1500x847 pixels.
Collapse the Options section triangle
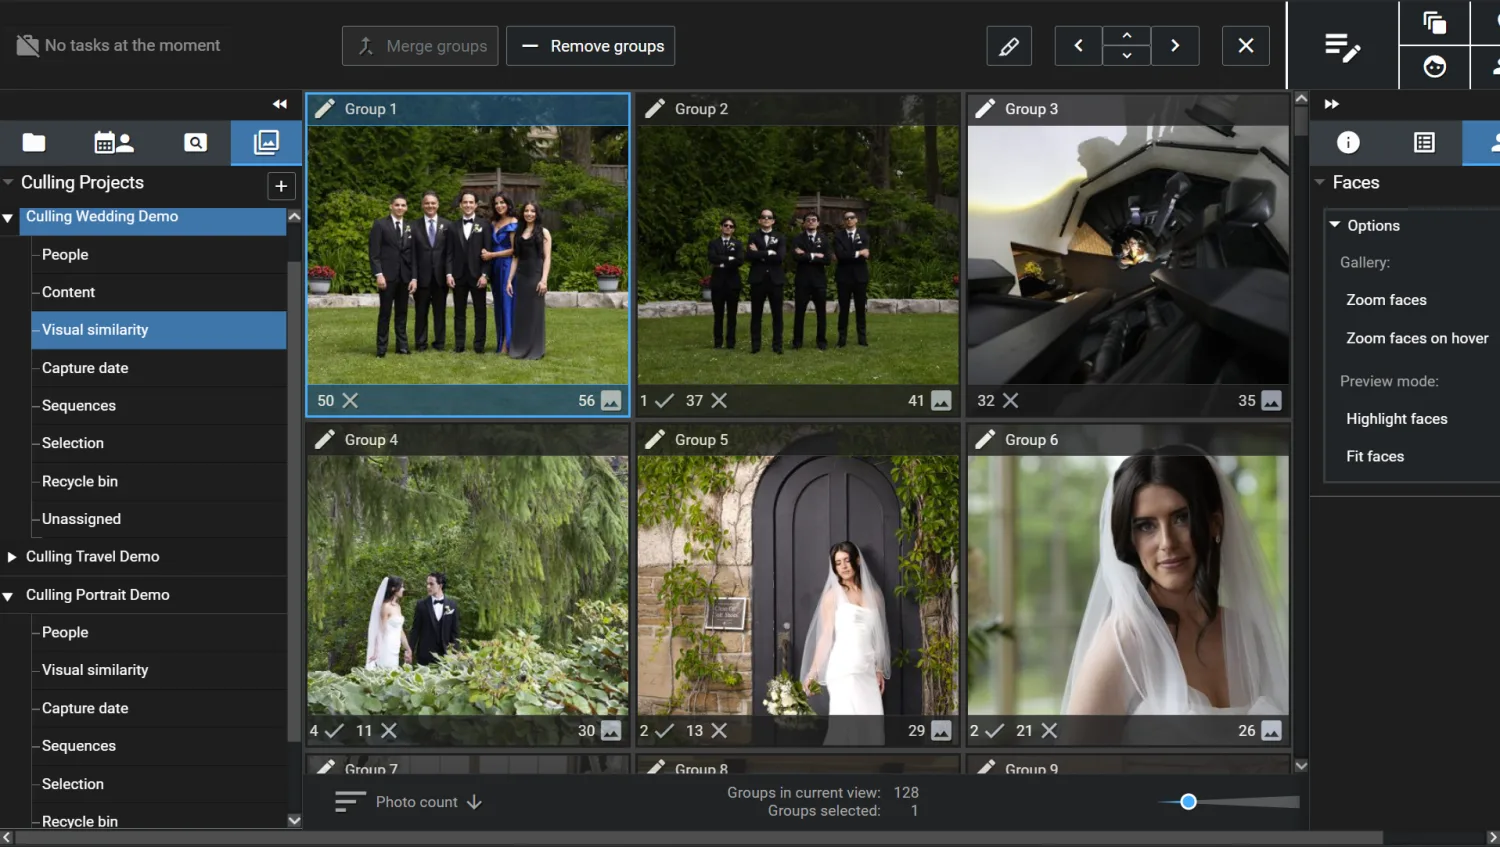pyautogui.click(x=1334, y=225)
